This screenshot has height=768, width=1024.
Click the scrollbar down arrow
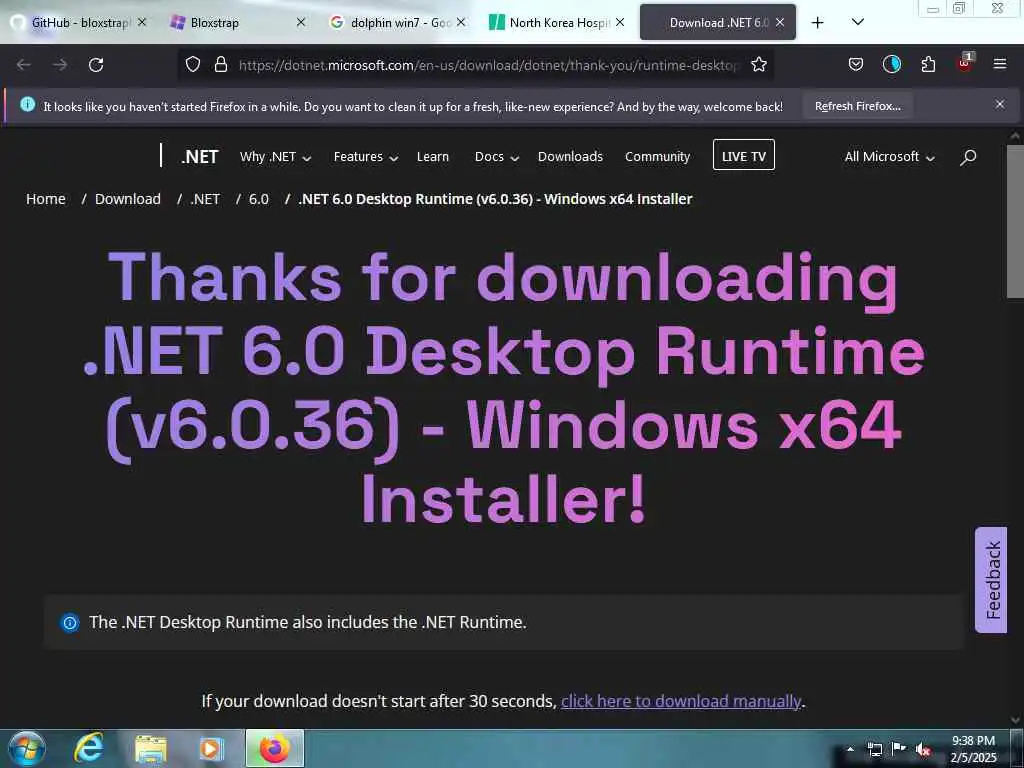[1015, 720]
